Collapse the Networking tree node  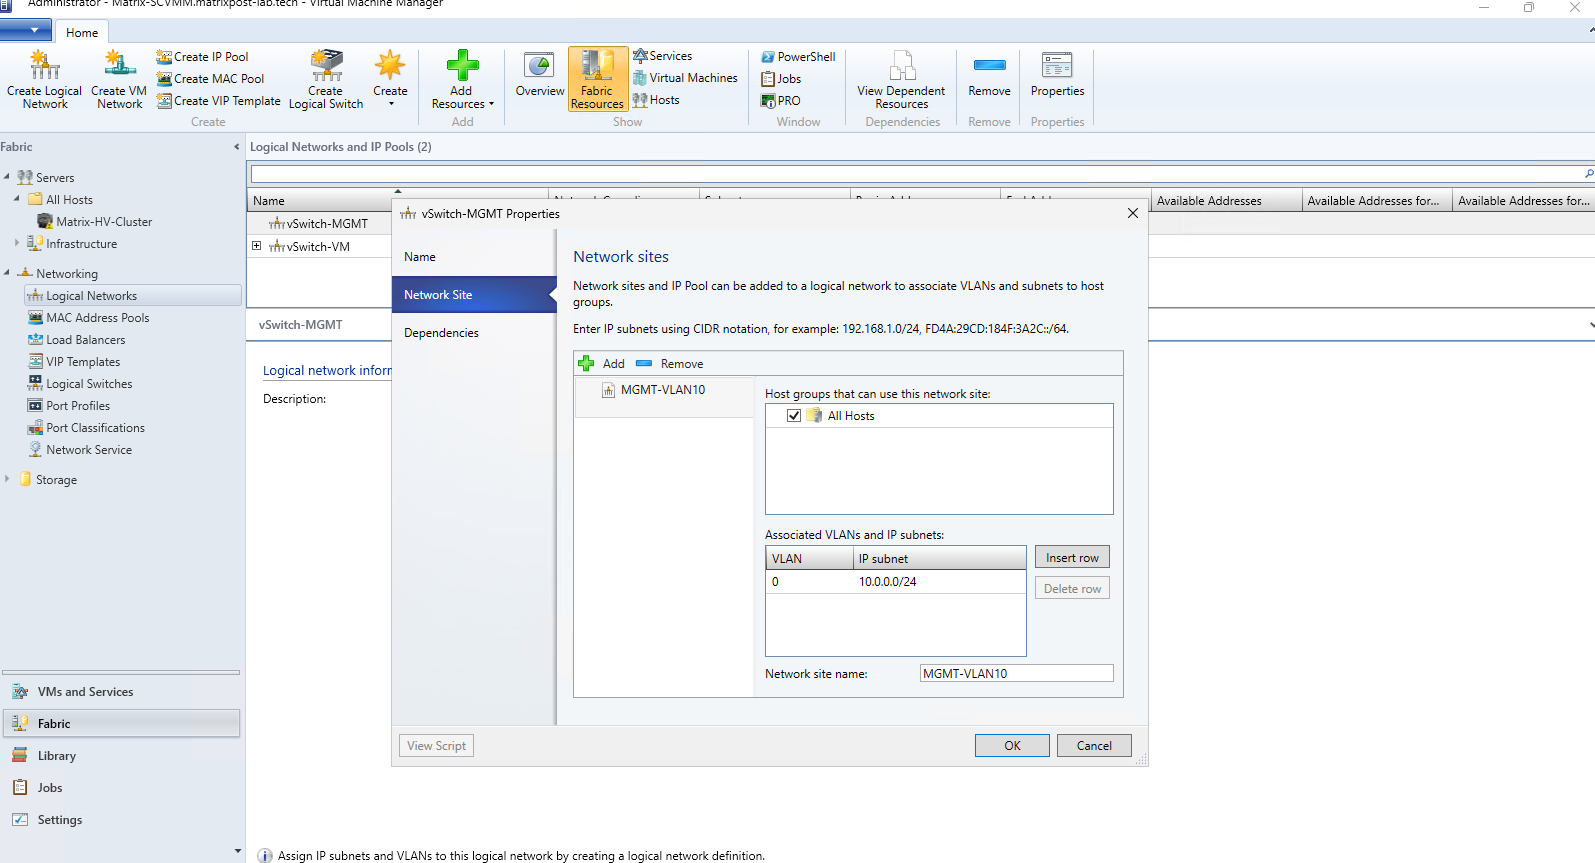click(x=7, y=273)
